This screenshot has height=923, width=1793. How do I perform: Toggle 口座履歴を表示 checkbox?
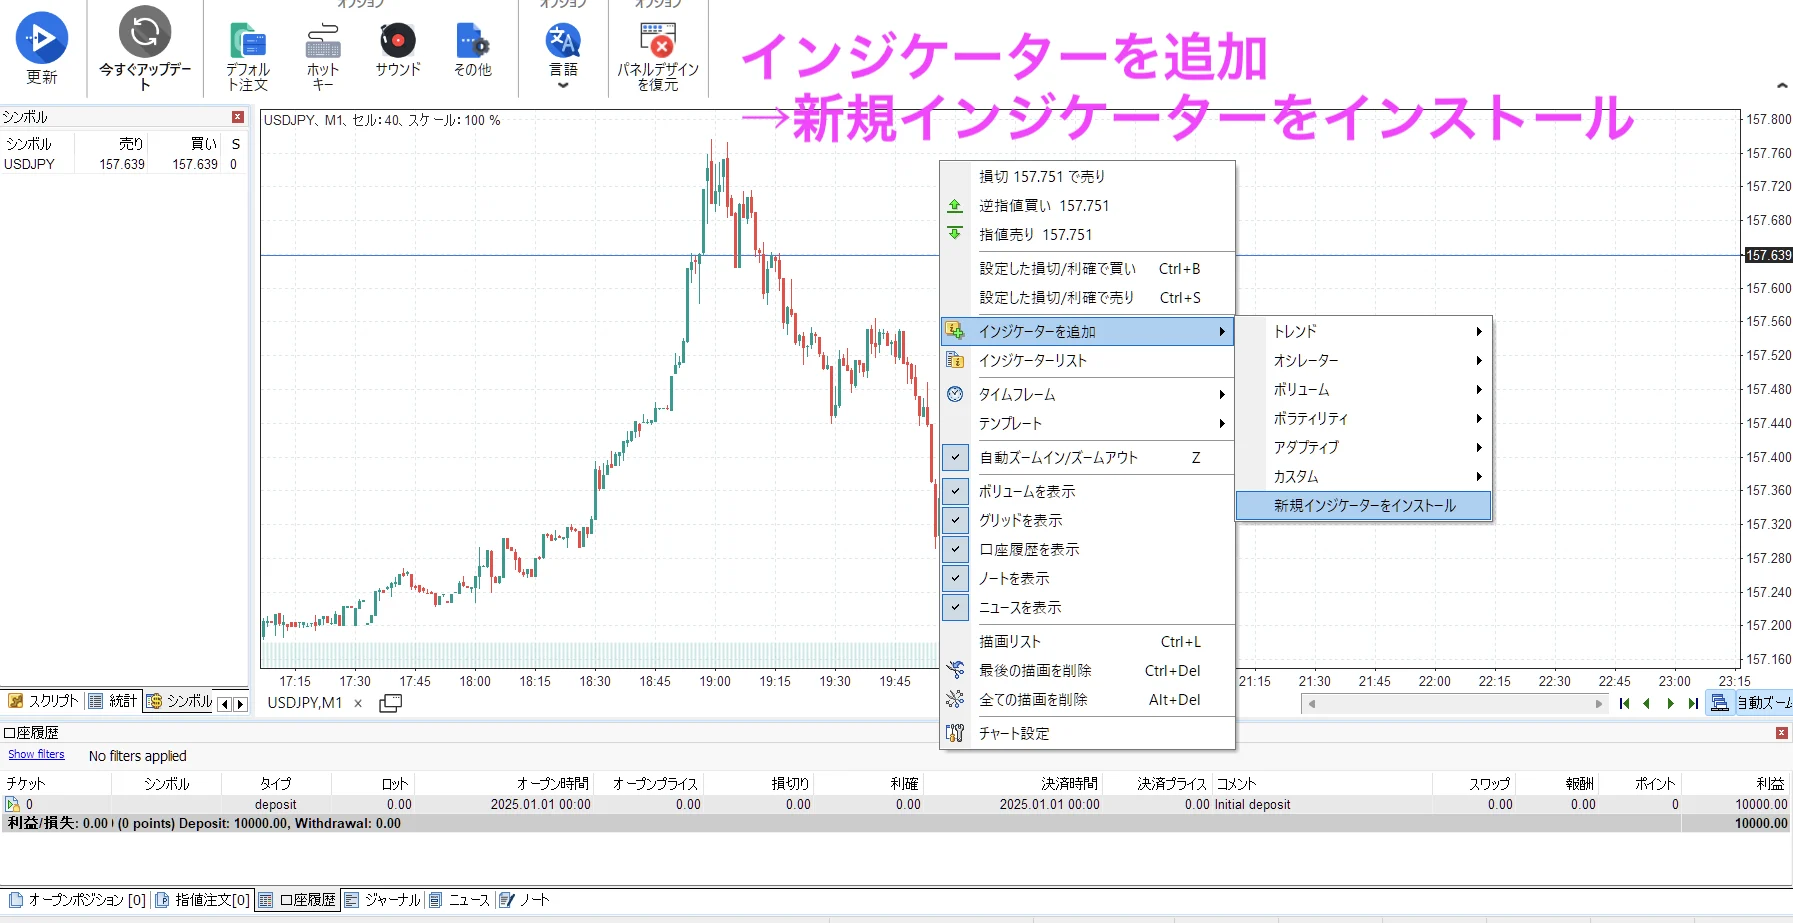pos(956,549)
